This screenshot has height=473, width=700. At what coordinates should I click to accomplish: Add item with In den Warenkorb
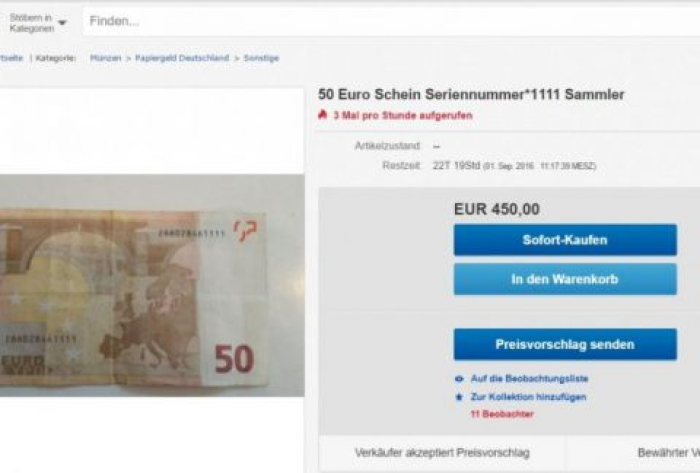(x=565, y=279)
